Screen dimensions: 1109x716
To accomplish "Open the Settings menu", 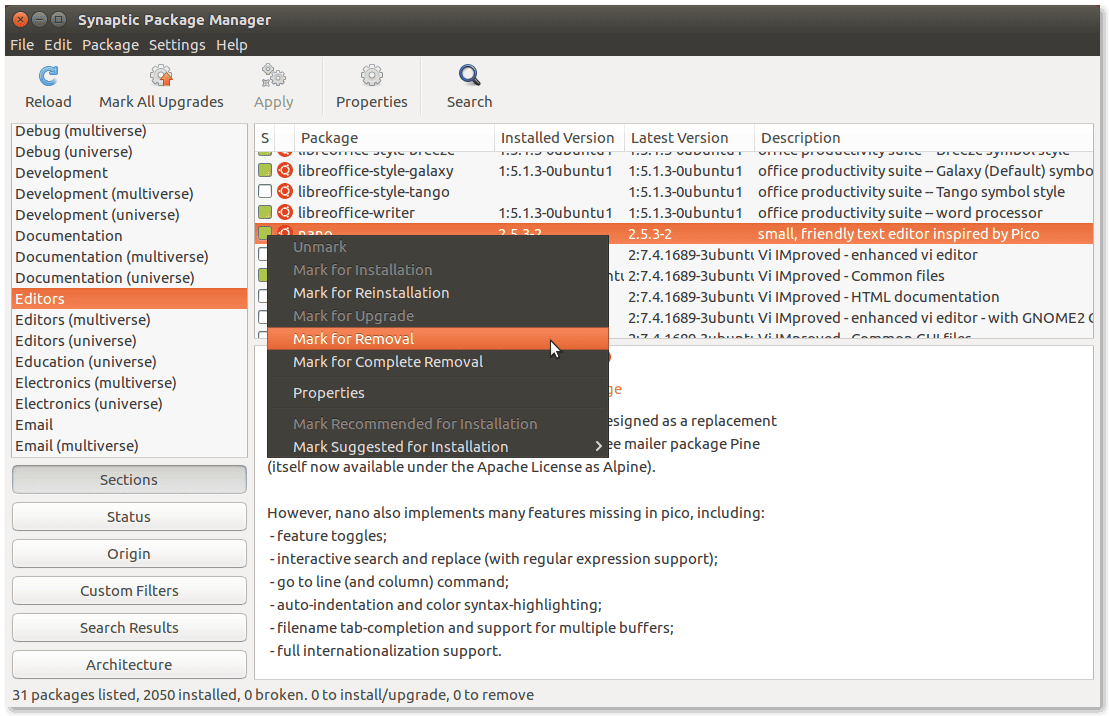I will 177,45.
